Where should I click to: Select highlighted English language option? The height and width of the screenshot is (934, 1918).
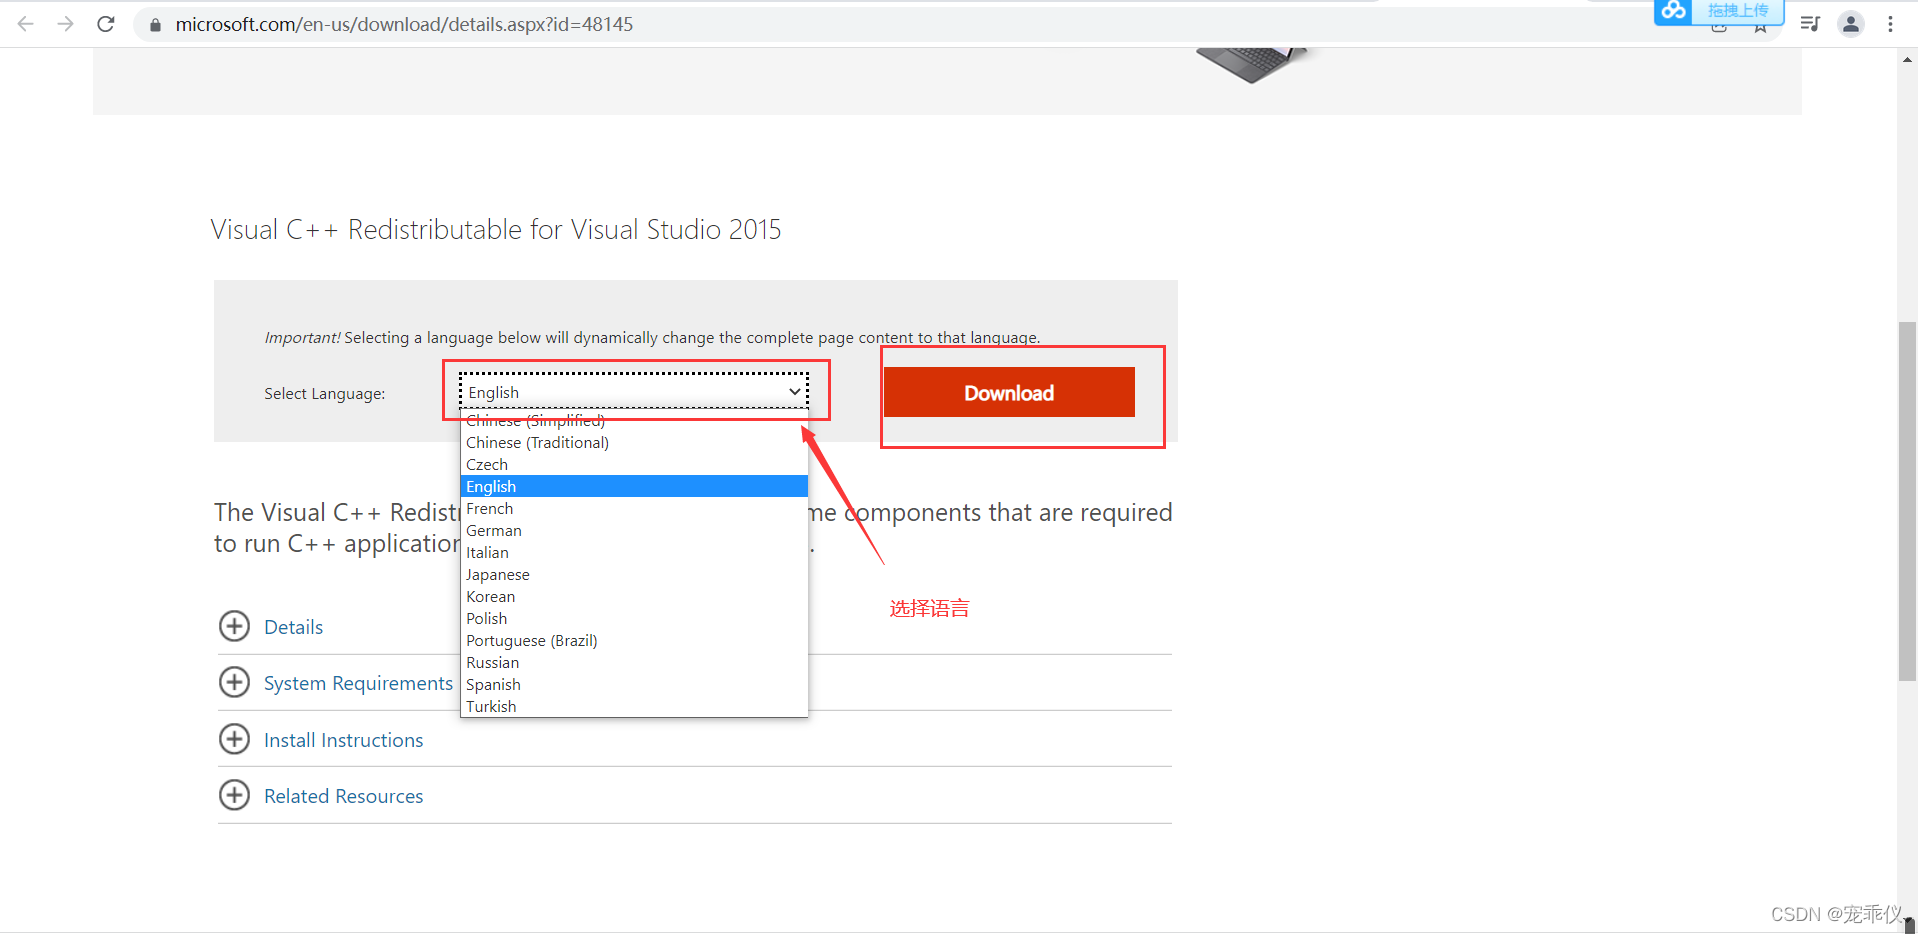(x=634, y=486)
